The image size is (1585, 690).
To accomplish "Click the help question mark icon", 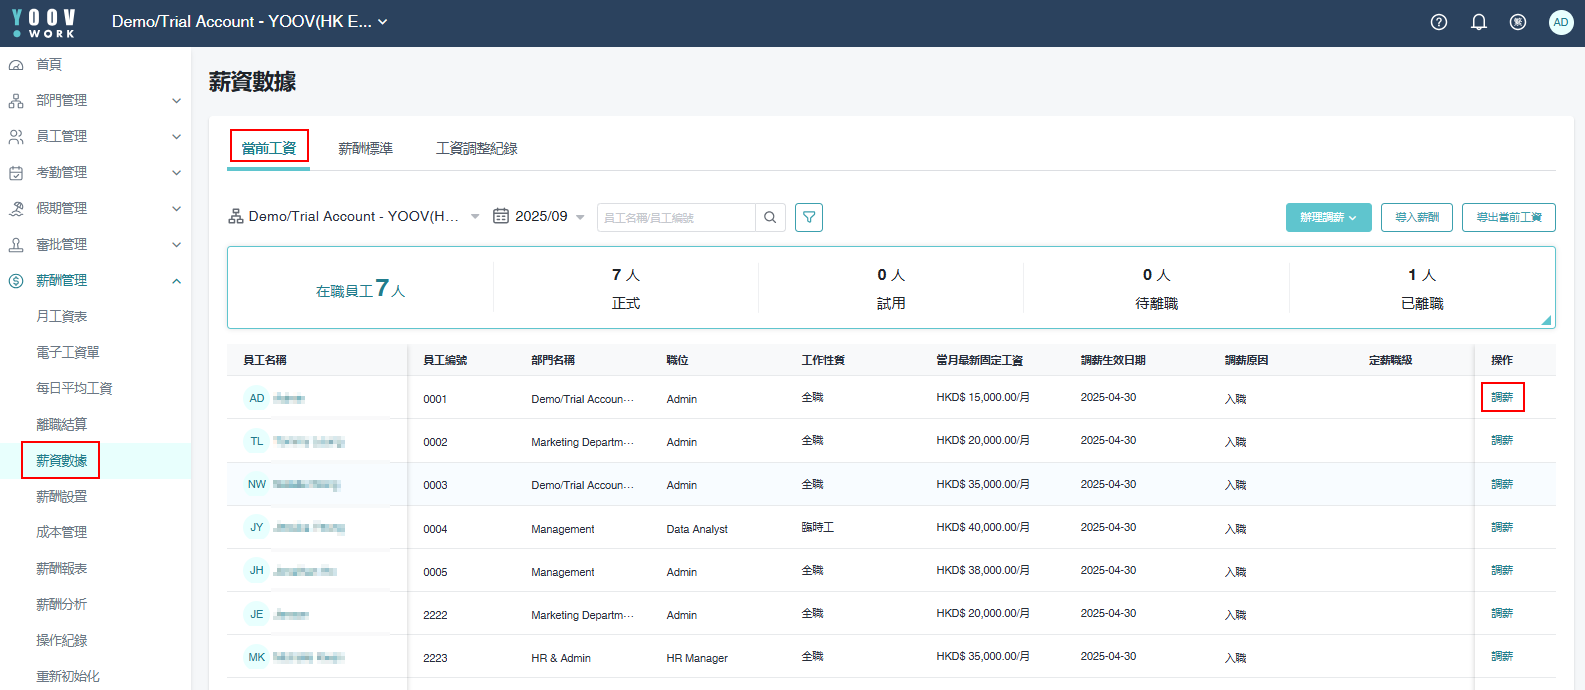I will pyautogui.click(x=1439, y=22).
